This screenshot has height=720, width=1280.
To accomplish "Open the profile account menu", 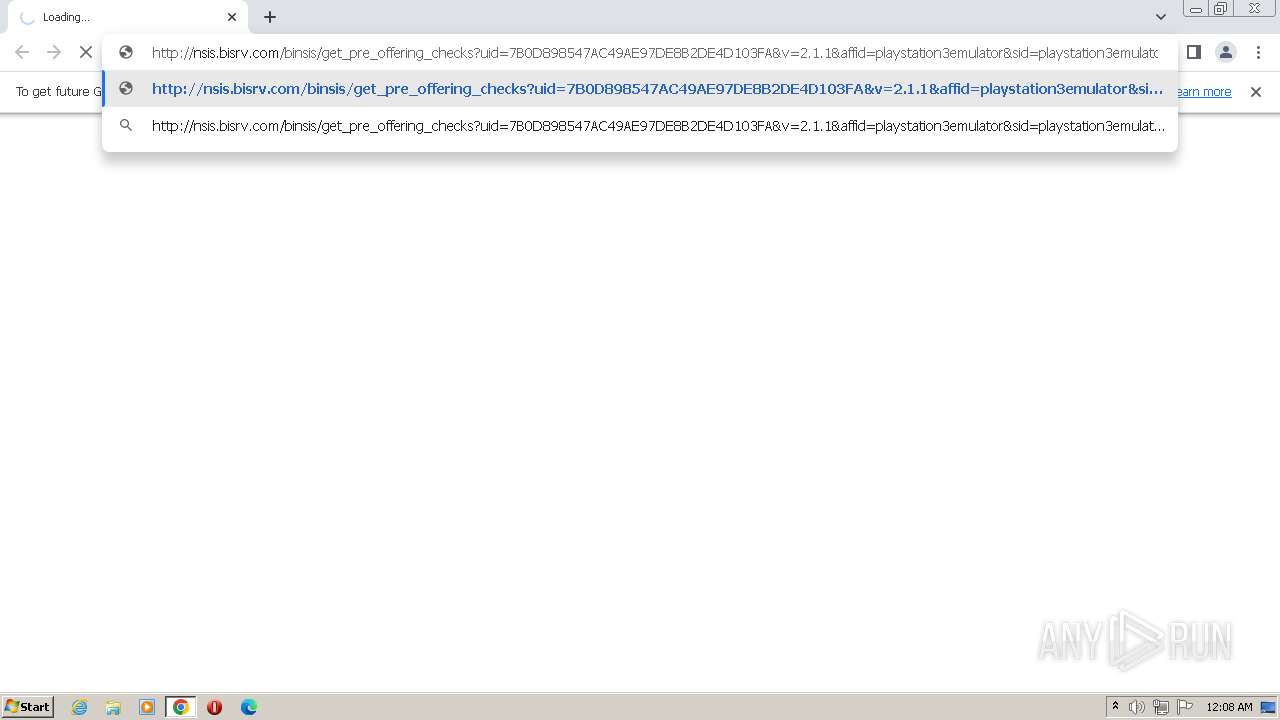I will [1225, 52].
